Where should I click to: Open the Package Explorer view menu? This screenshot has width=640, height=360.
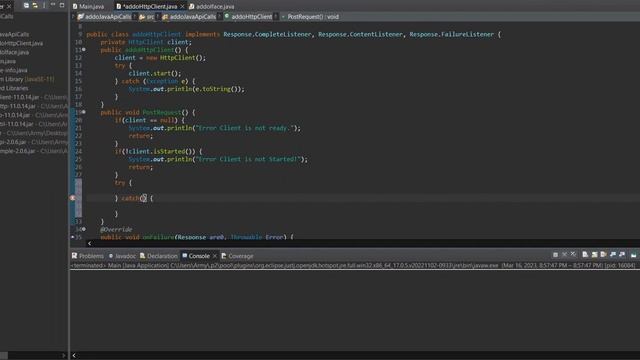click(x=44, y=5)
